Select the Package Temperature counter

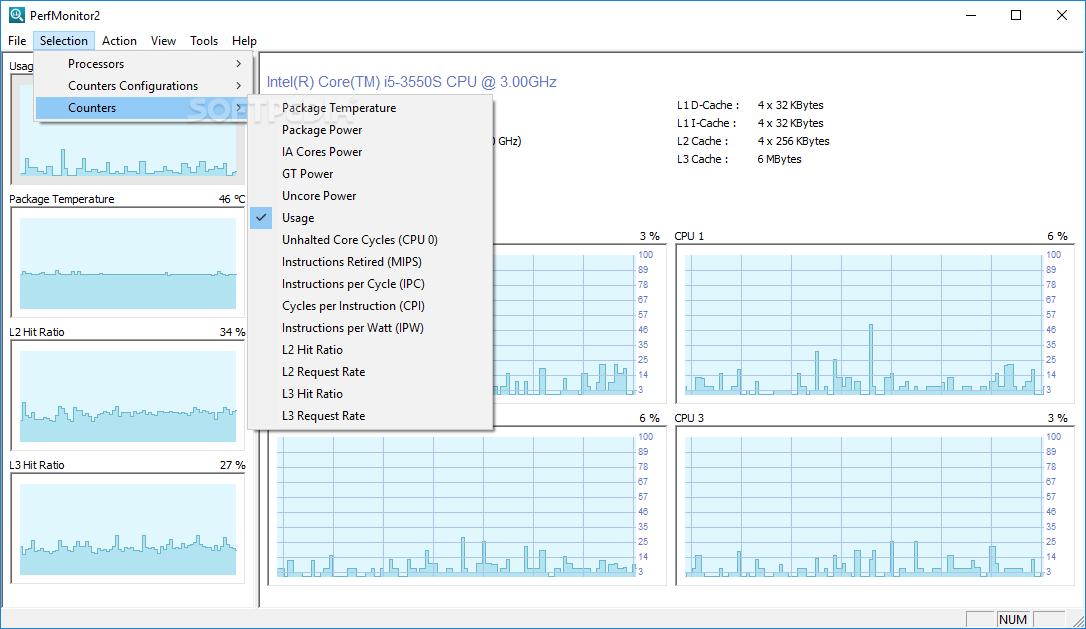(371, 108)
